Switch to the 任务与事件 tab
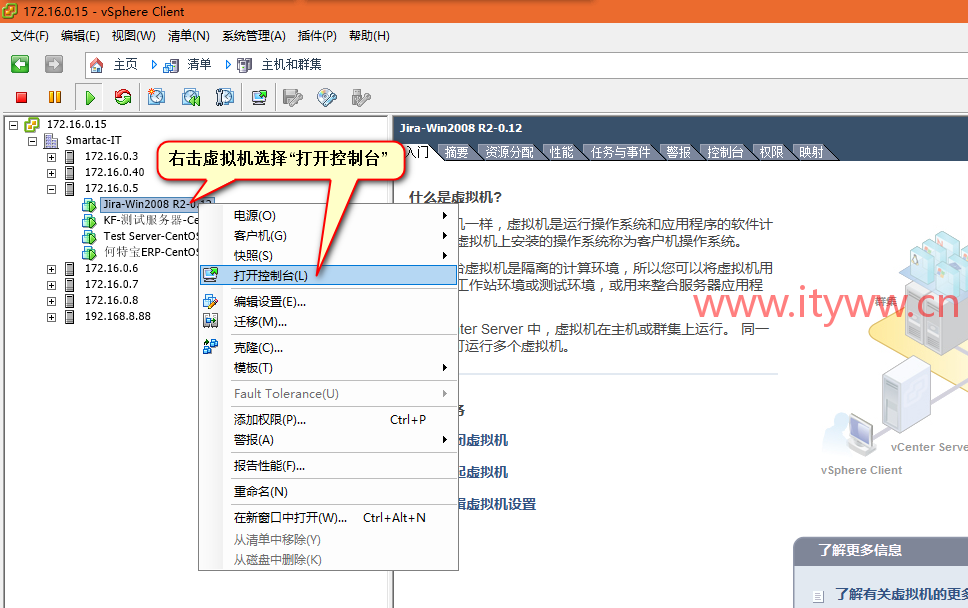 (620, 152)
